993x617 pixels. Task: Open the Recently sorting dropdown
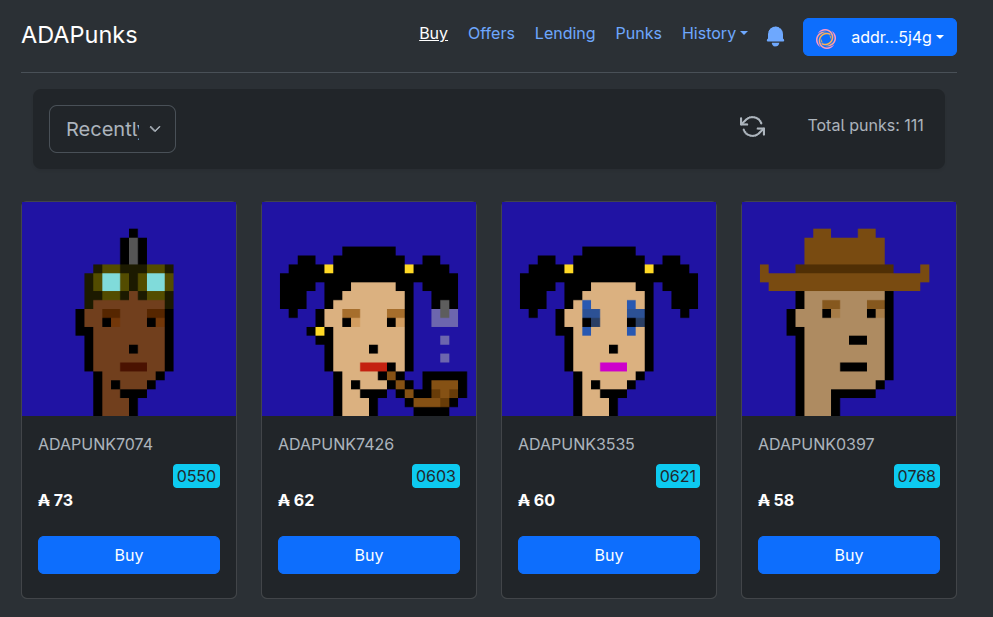pos(112,129)
